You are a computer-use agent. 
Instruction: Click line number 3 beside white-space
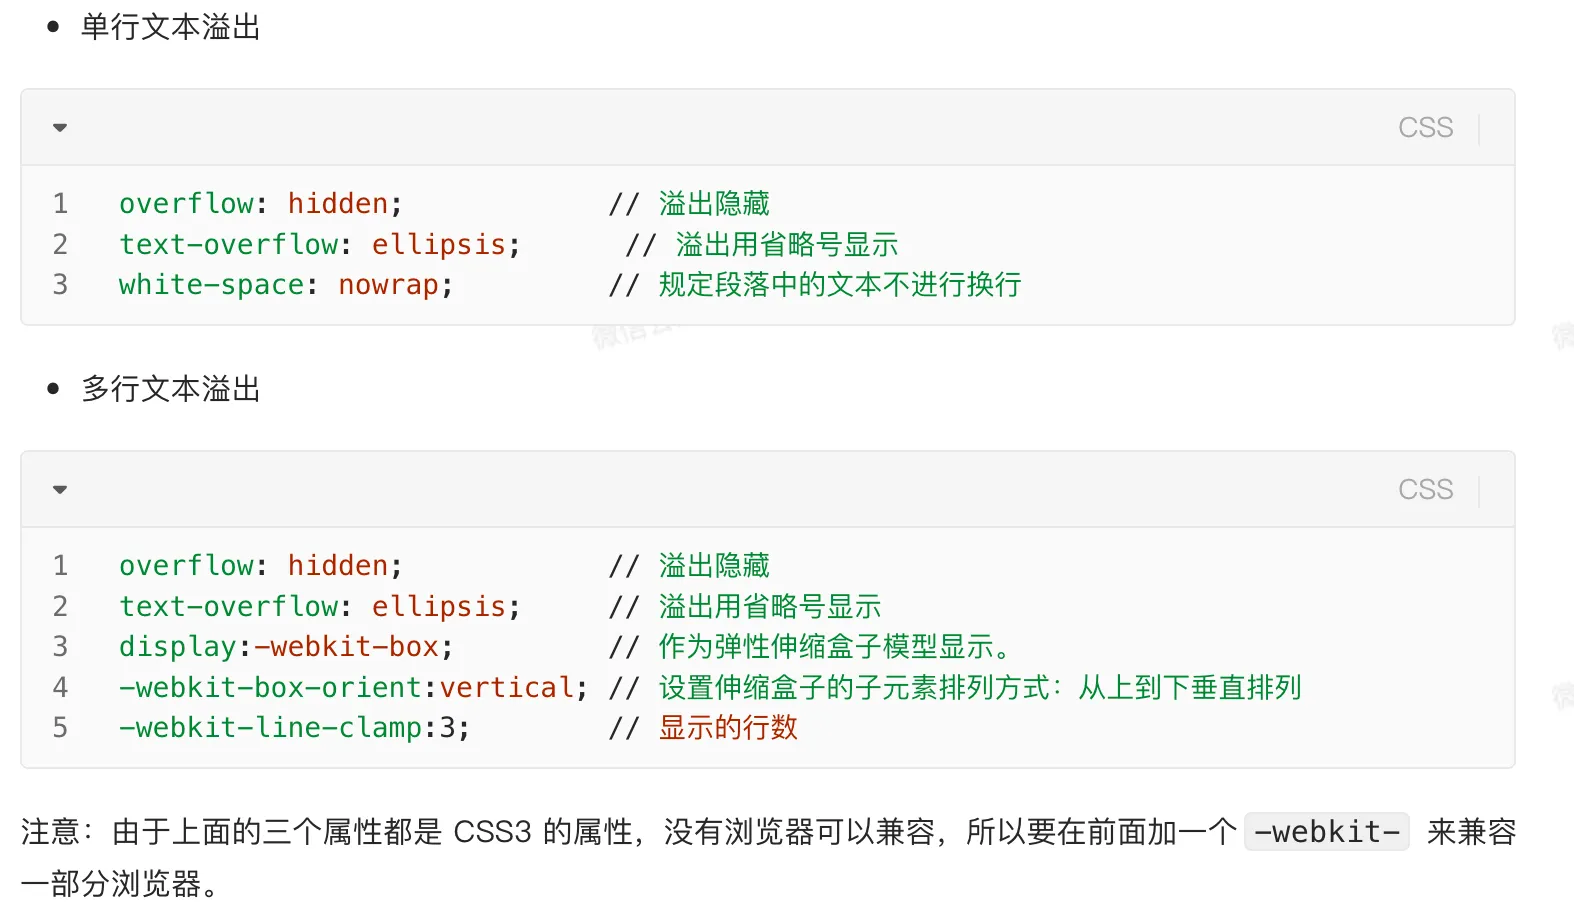(x=60, y=285)
